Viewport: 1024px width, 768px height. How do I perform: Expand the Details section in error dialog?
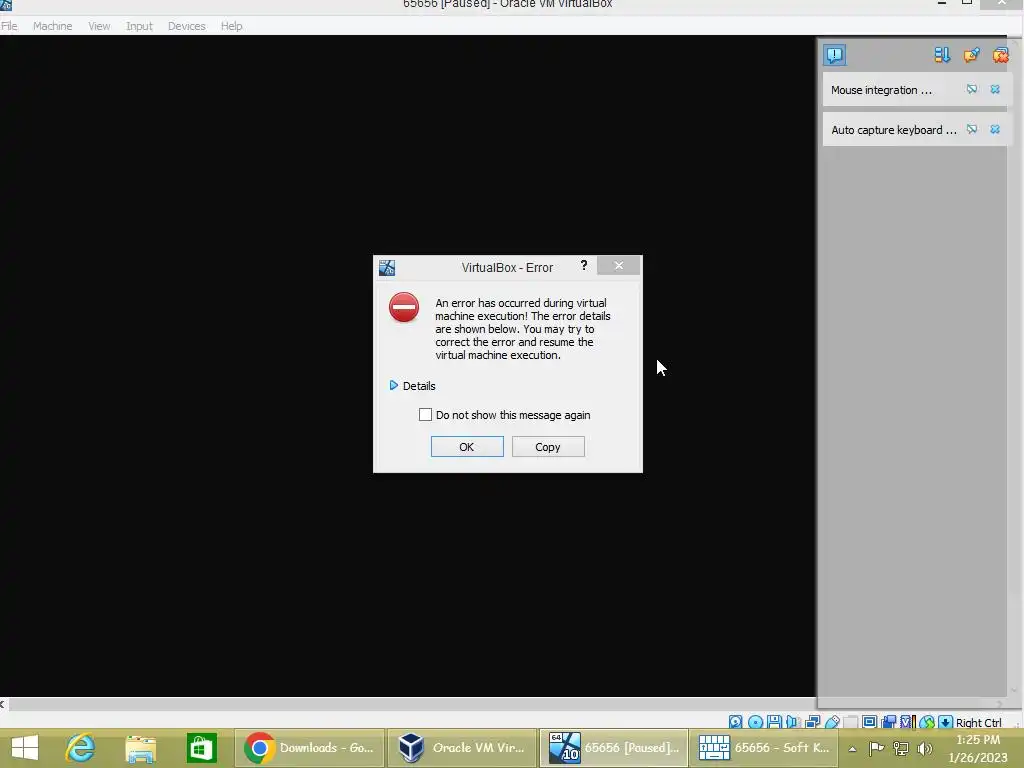(412, 386)
